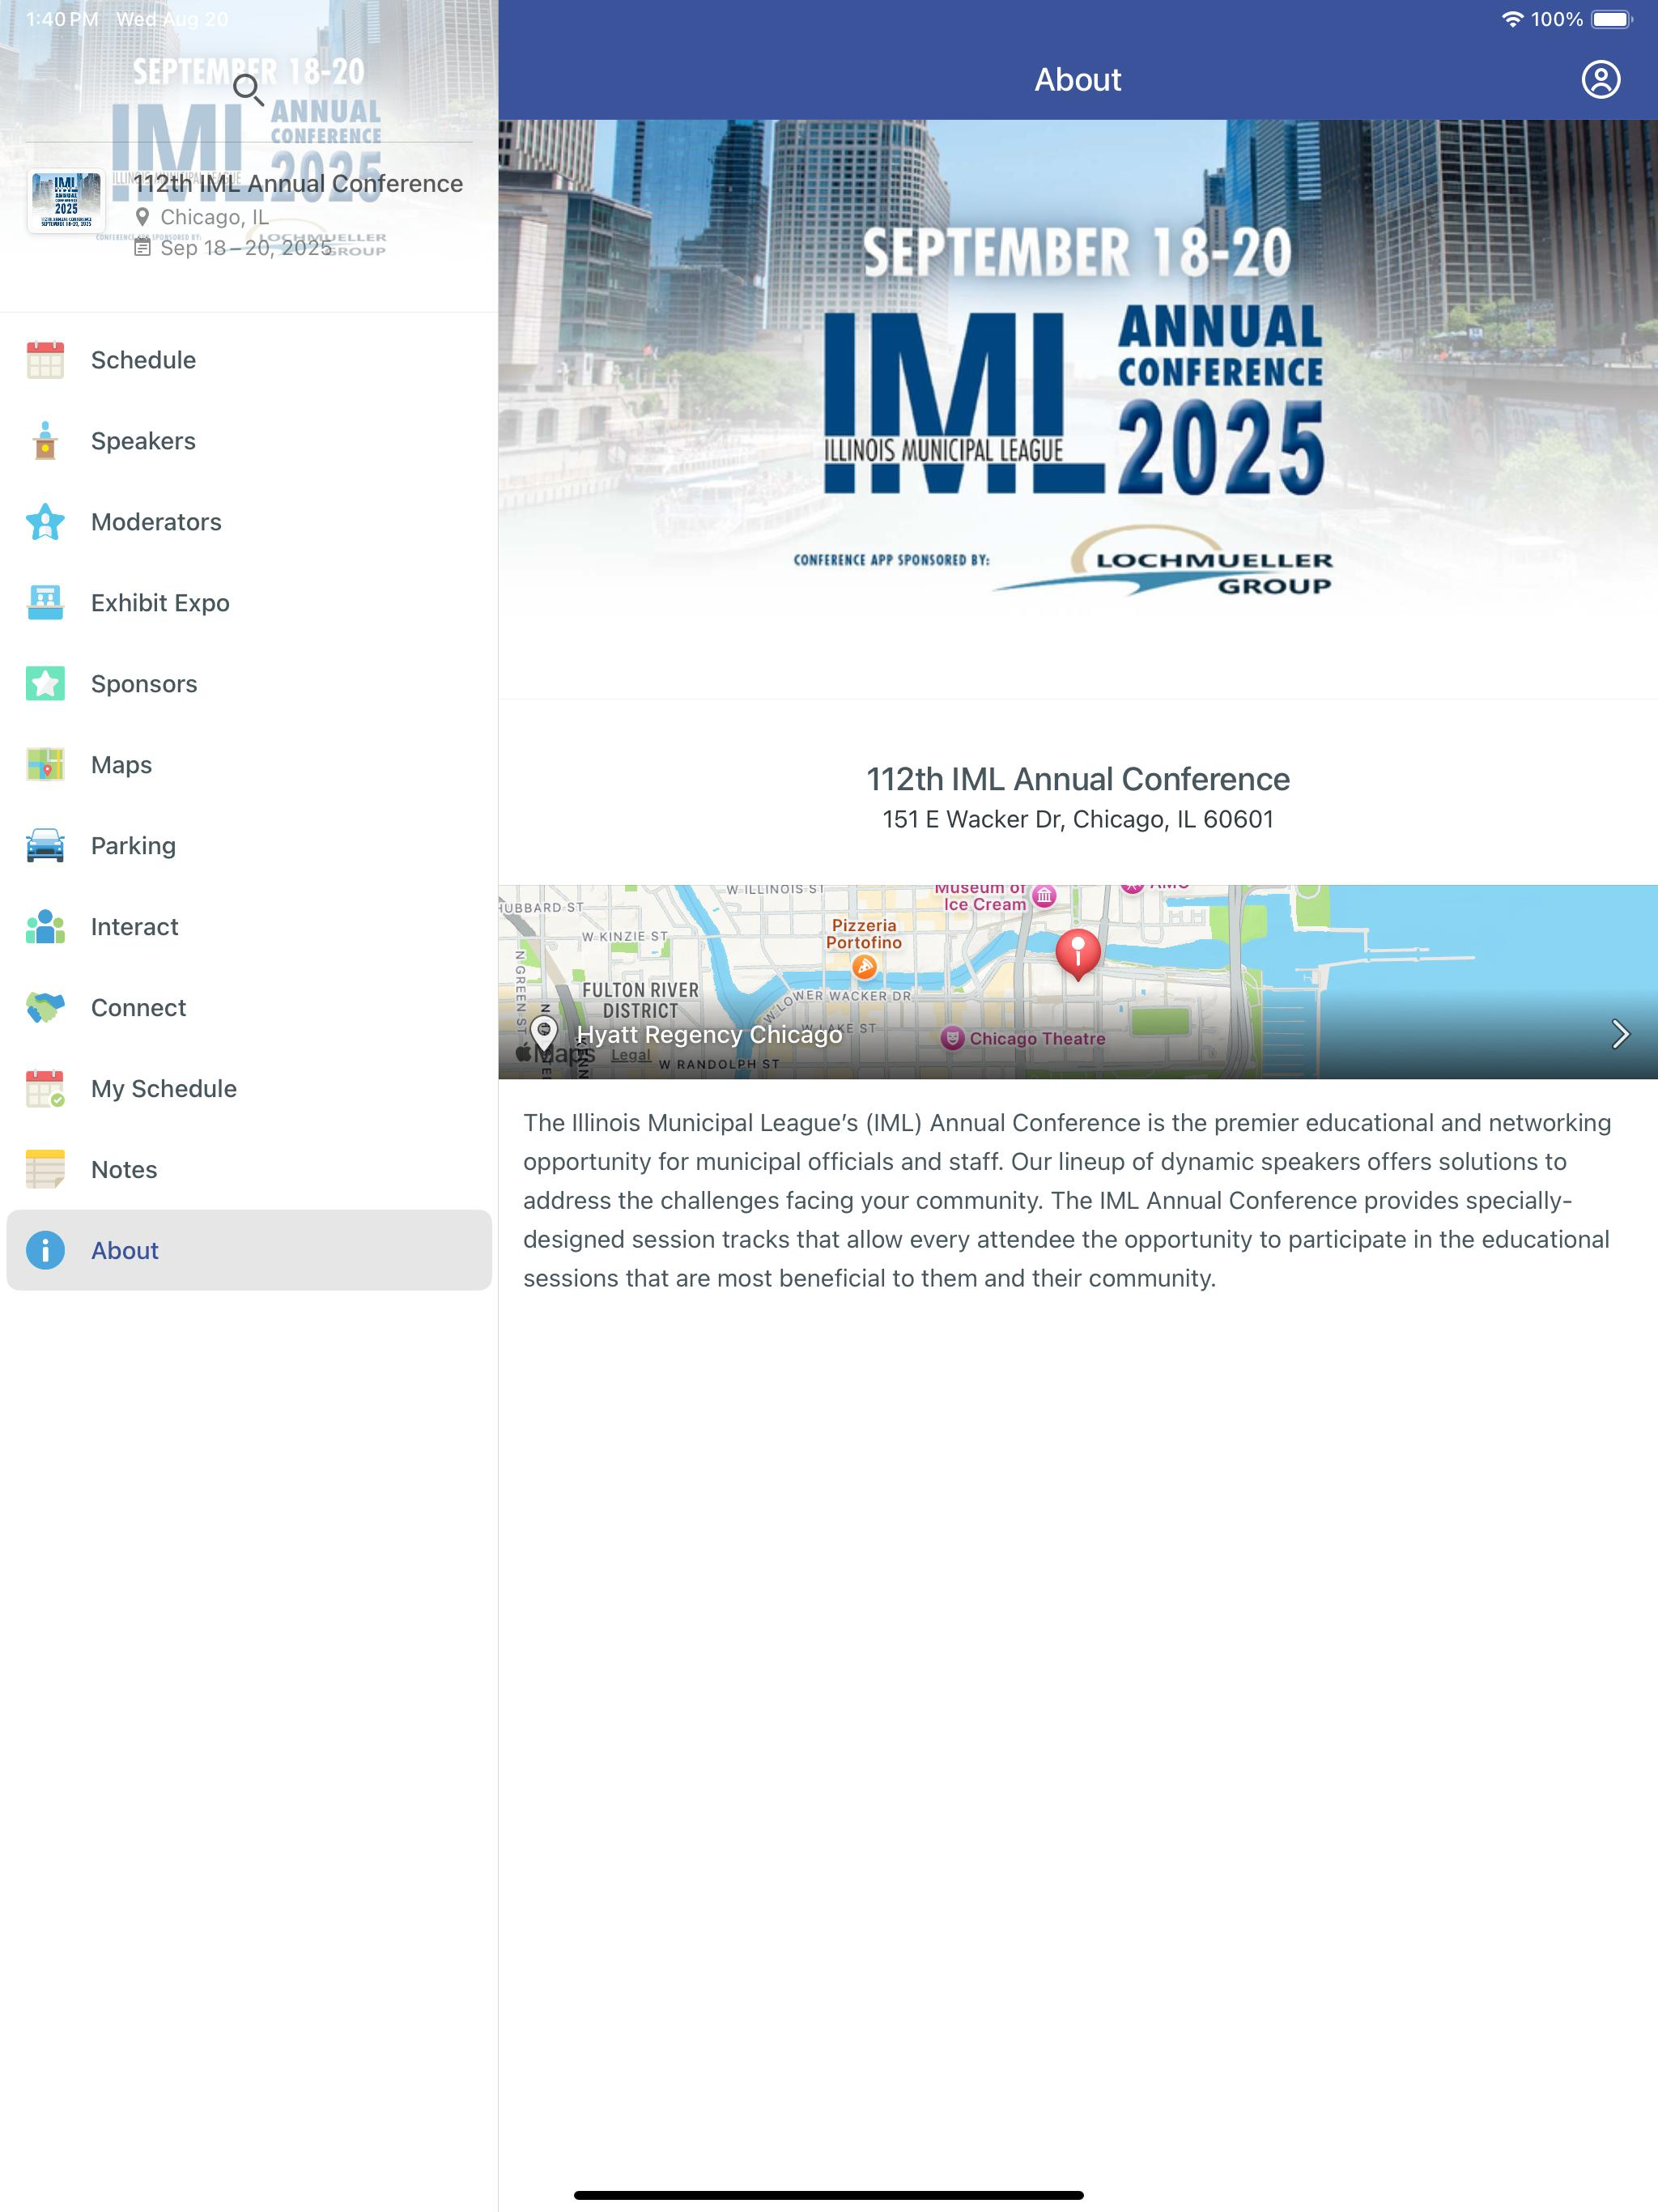1658x2212 pixels.
Task: Tap the Museum of Ice Cream marker
Action: click(x=1044, y=896)
